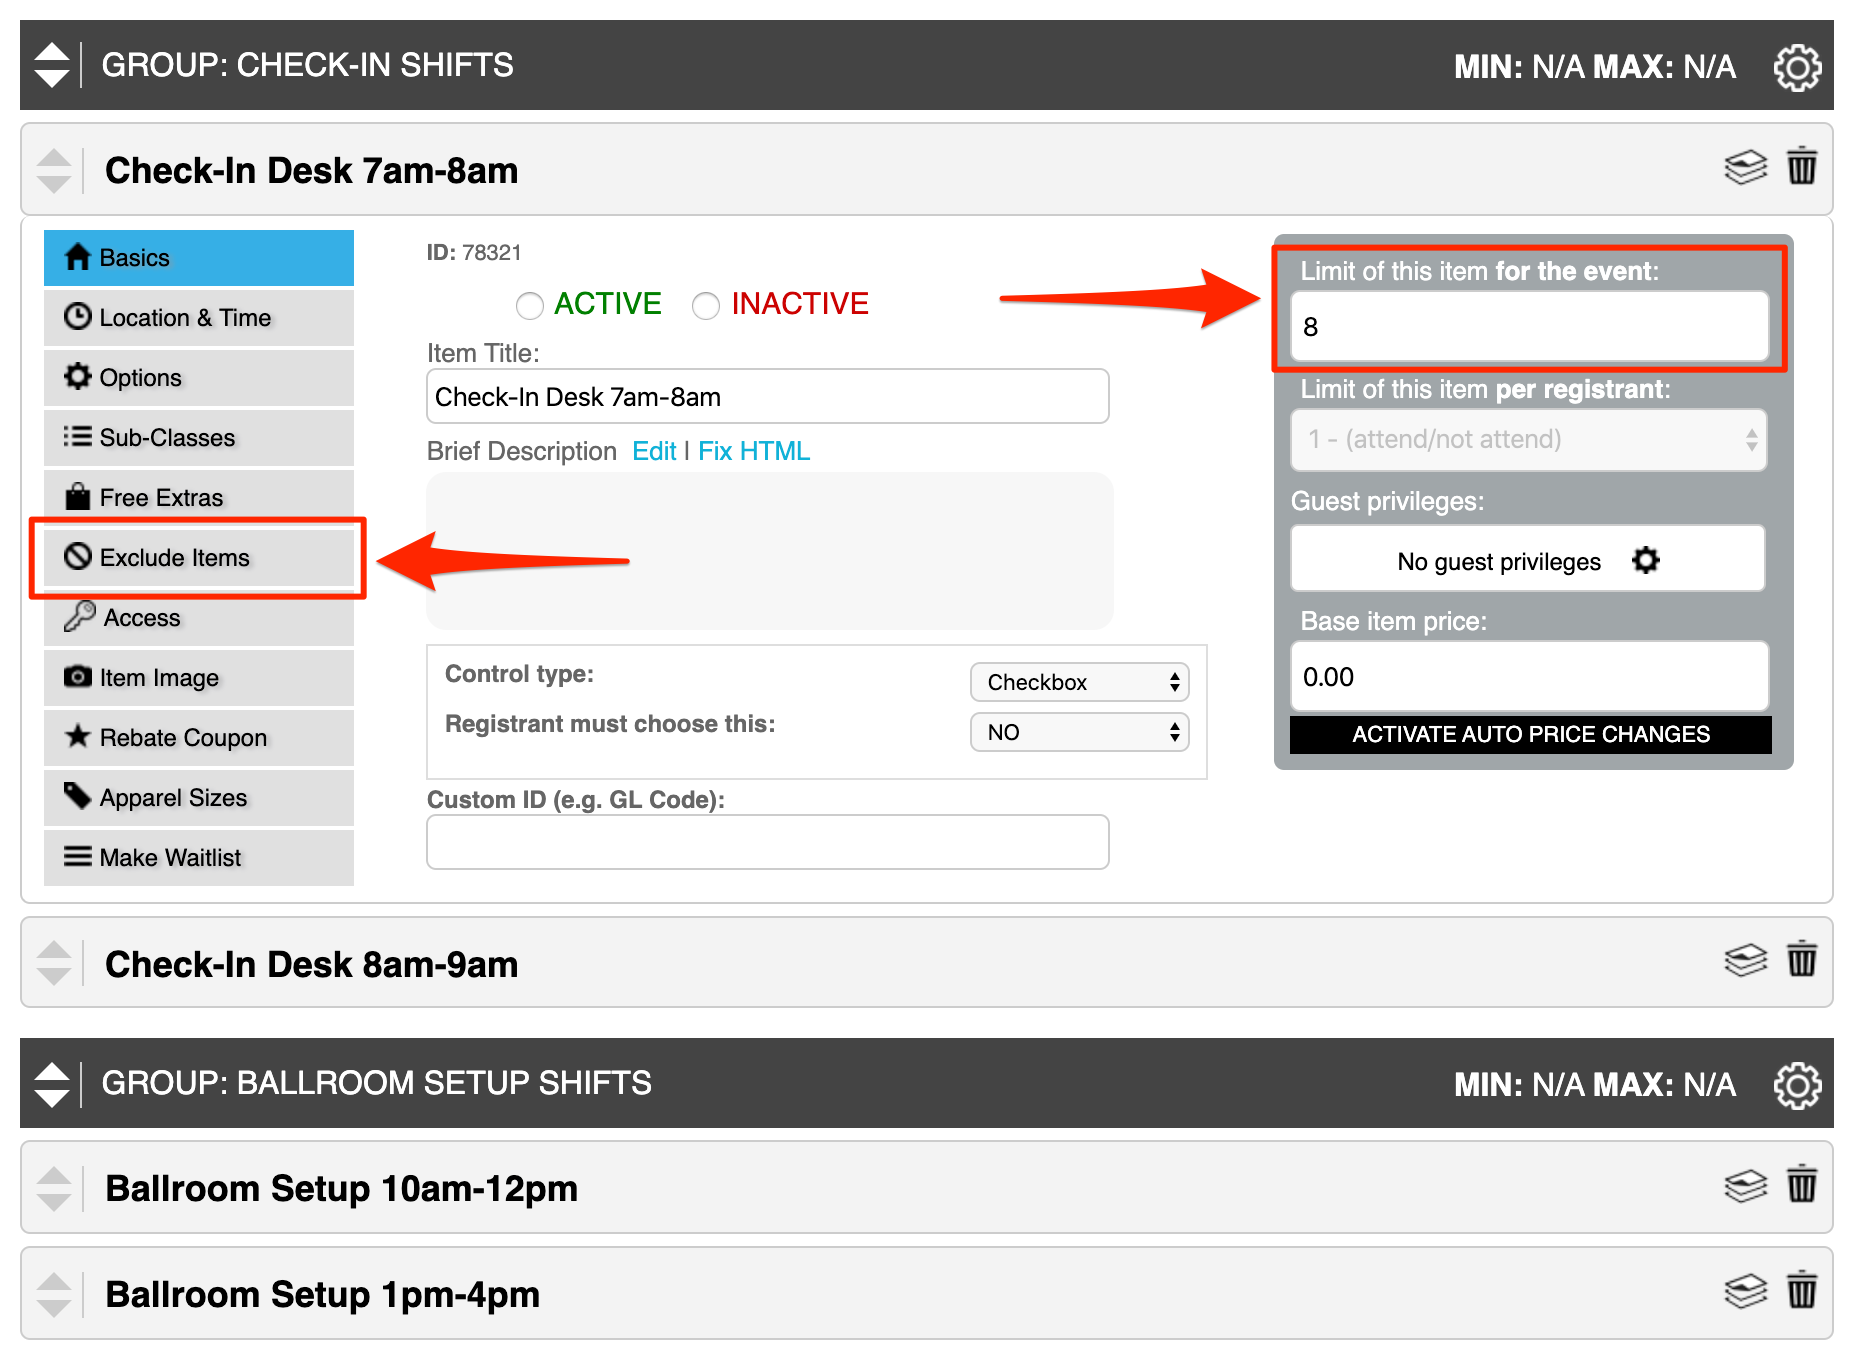Duplicate Check-In Desk 7am-8am item with layers icon
The width and height of the screenshot is (1854, 1366).
pyautogui.click(x=1746, y=167)
